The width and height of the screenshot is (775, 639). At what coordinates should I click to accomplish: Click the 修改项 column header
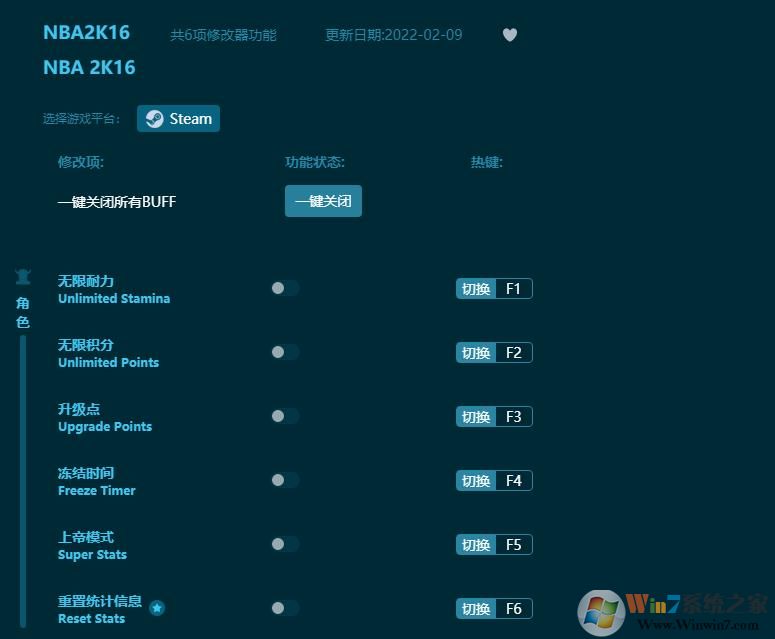pos(81,162)
